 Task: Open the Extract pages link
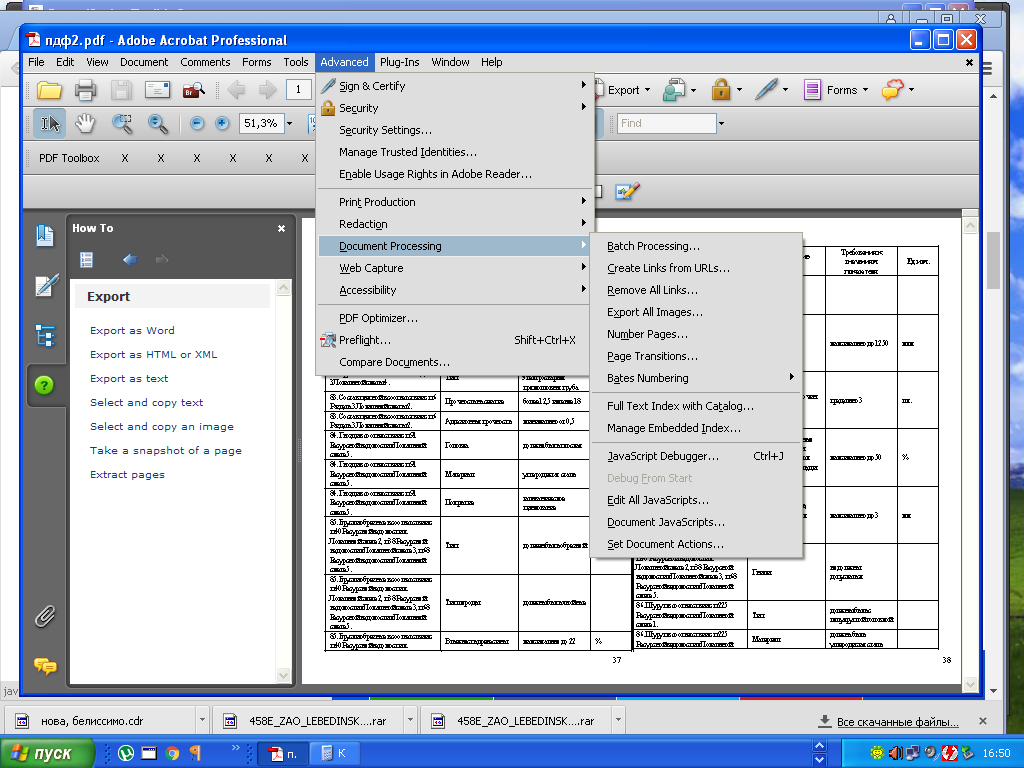click(x=127, y=475)
